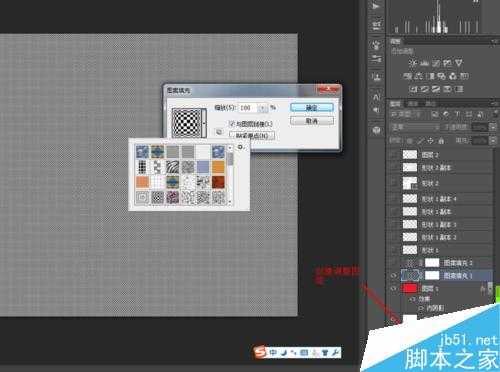Add a Brightness/Contrast adjustment
Image resolution: width=500 pixels, height=372 pixels.
click(413, 63)
